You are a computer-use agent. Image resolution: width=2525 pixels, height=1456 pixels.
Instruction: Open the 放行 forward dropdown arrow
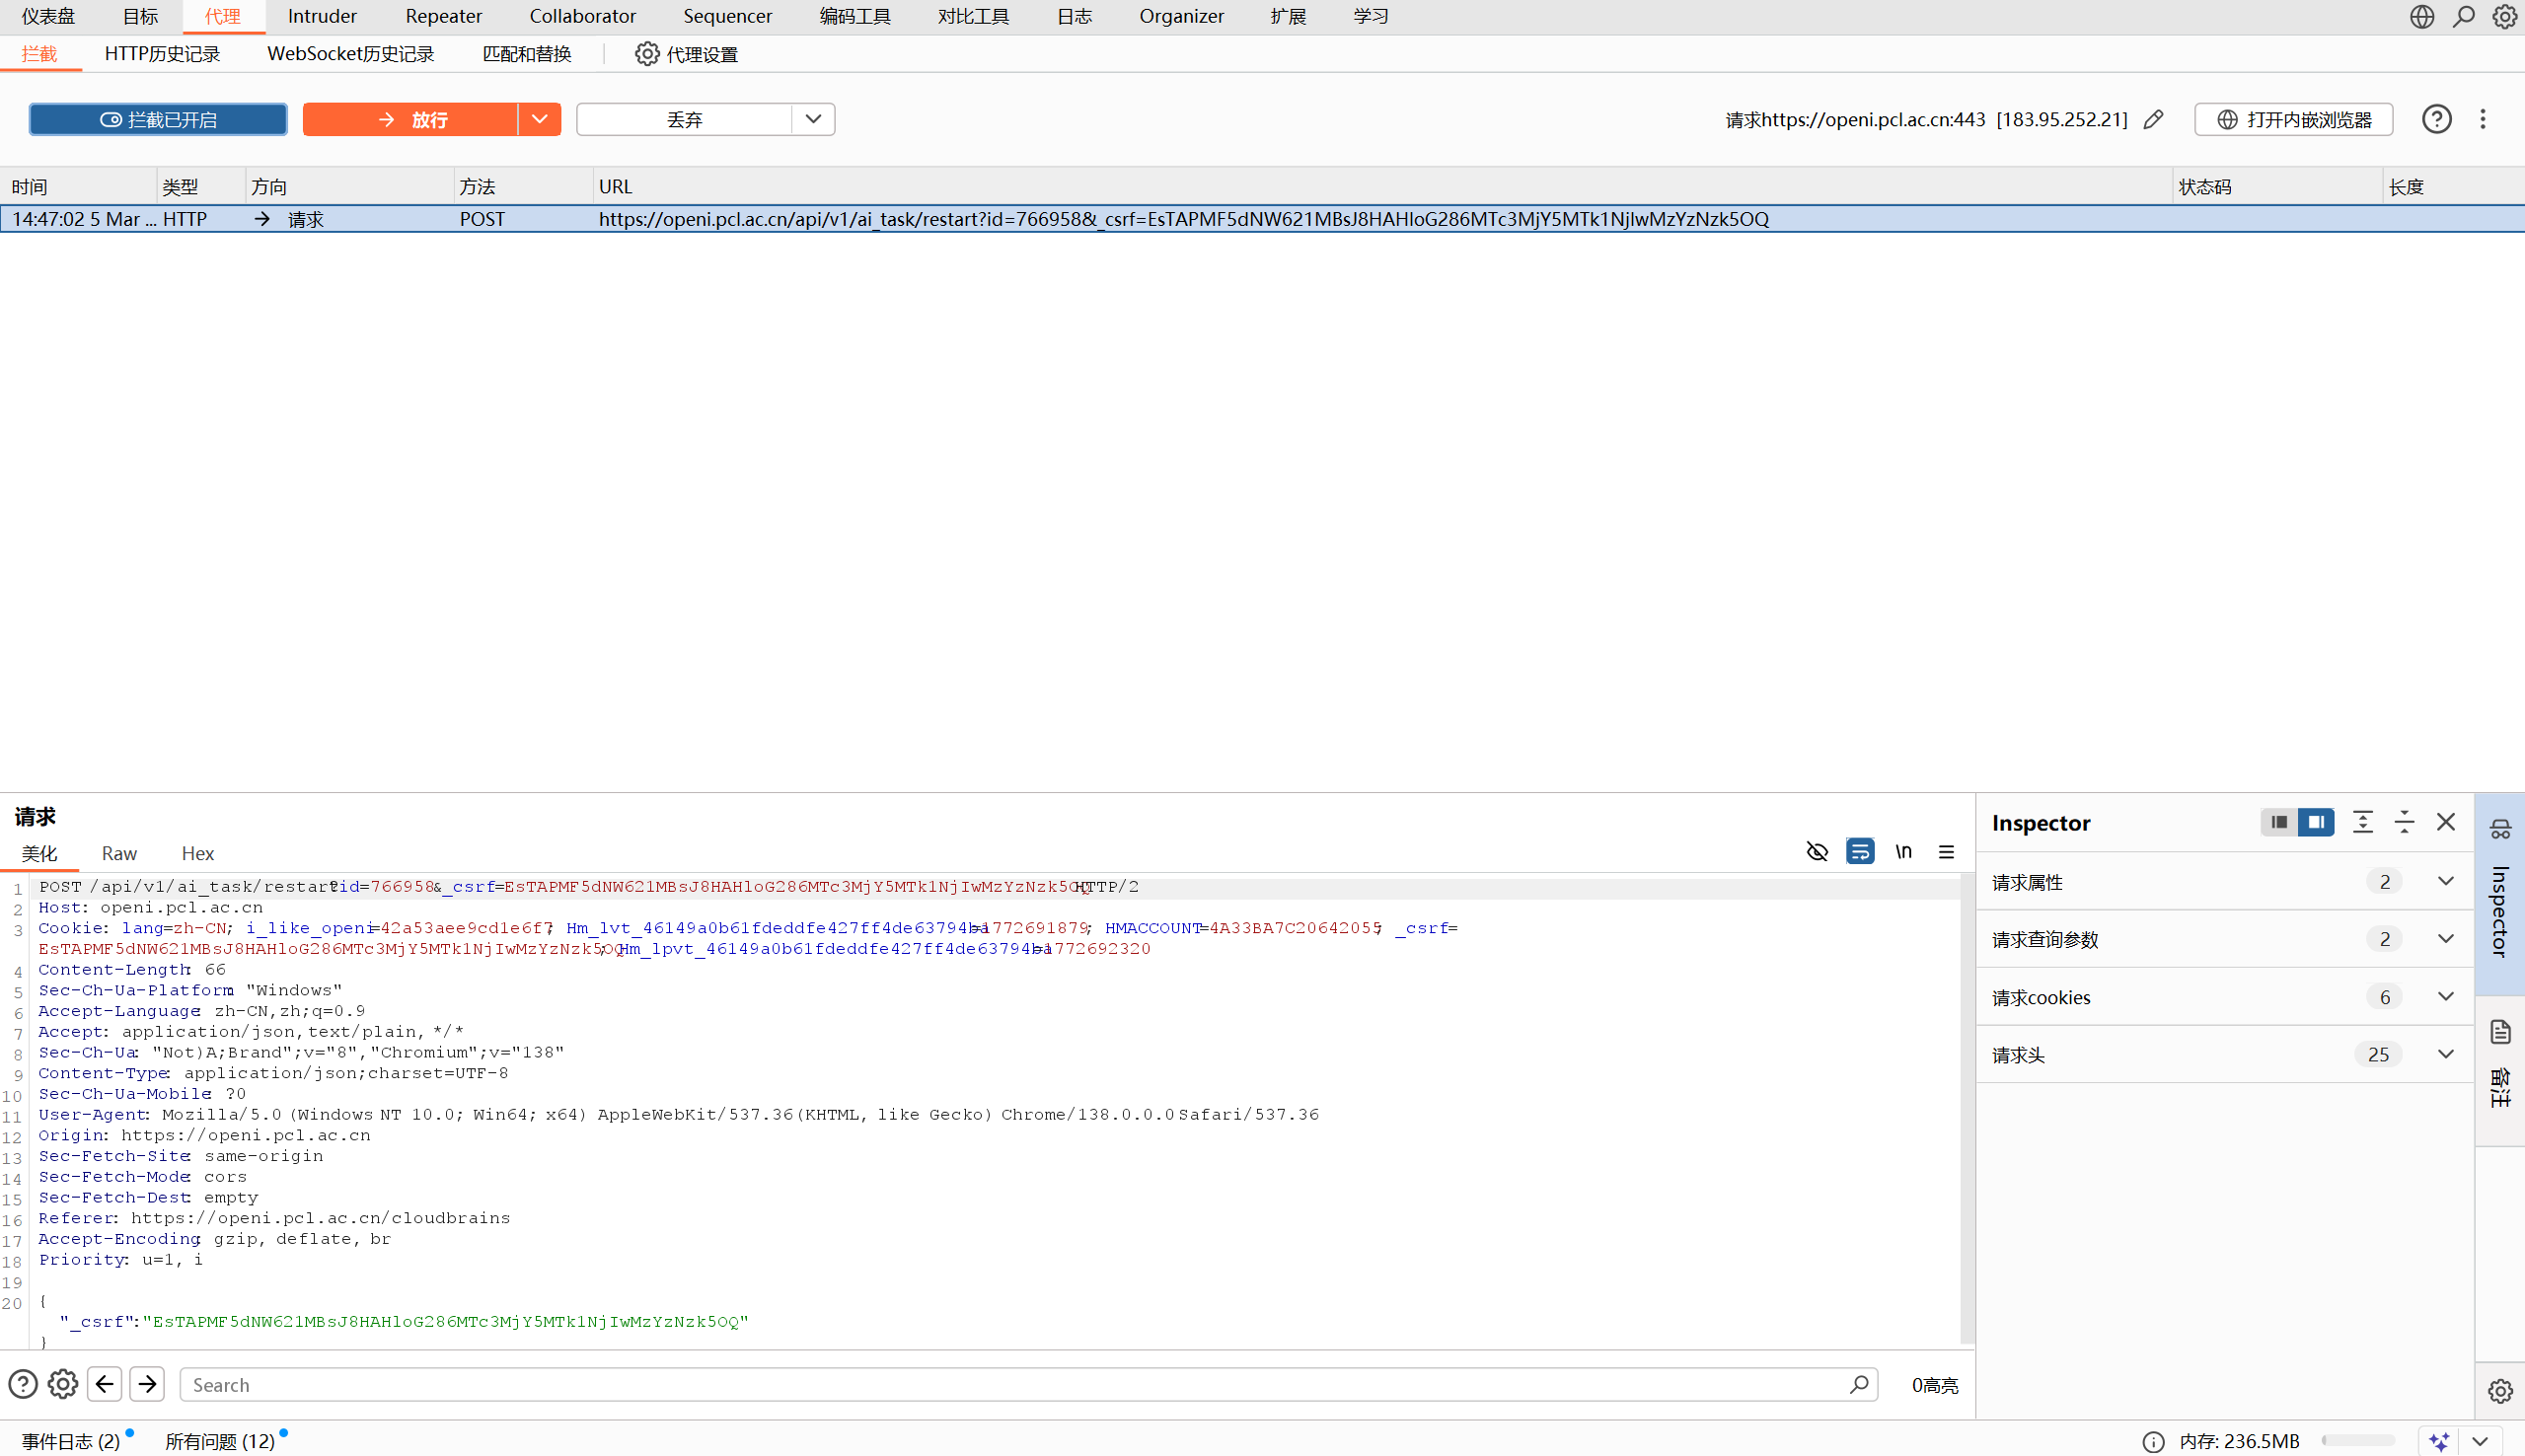[x=539, y=120]
